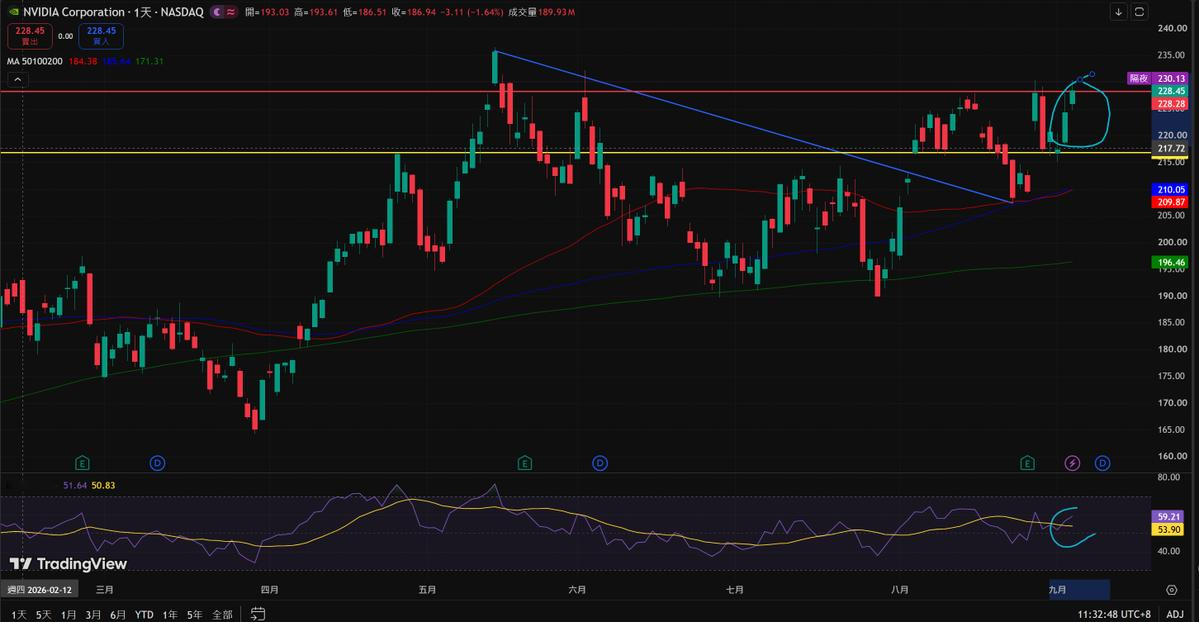
Task: Select the blue descending trend line
Action: coord(753,126)
